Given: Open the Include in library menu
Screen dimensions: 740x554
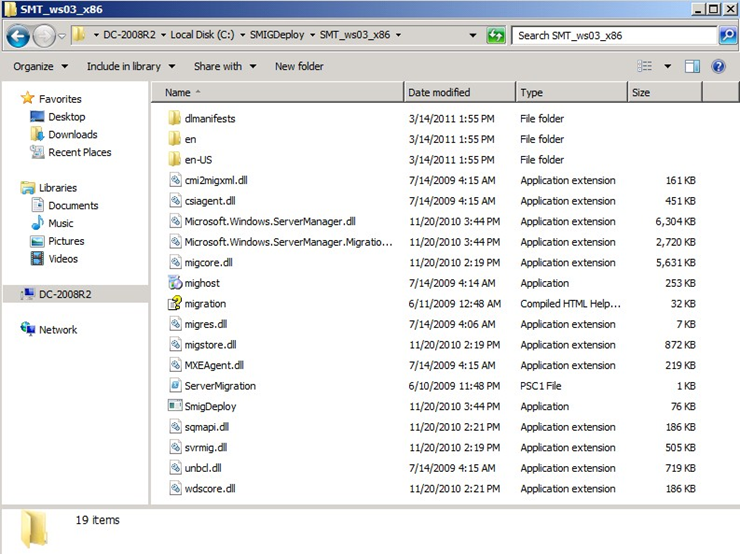Looking at the screenshot, I should [131, 67].
